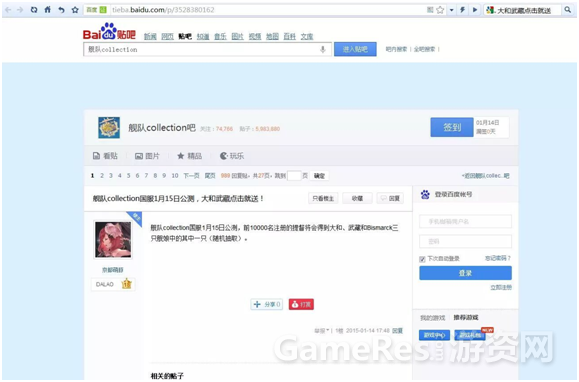This screenshot has width=579, height=382.
Task: Click the jump-to-page number field
Action: coord(294,176)
